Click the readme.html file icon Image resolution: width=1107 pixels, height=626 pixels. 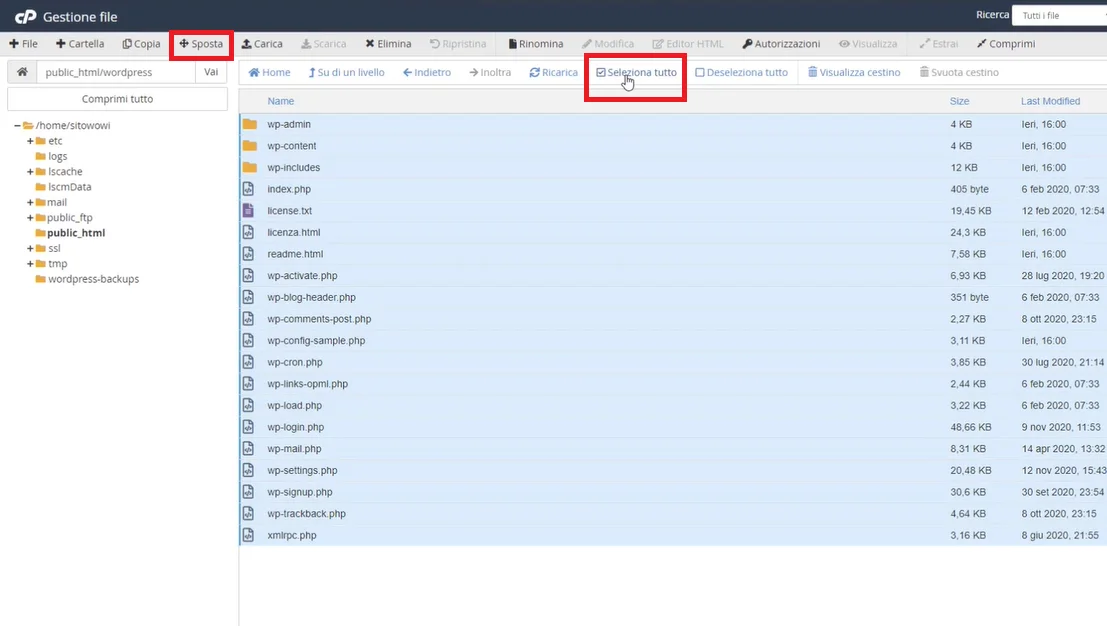click(x=249, y=254)
